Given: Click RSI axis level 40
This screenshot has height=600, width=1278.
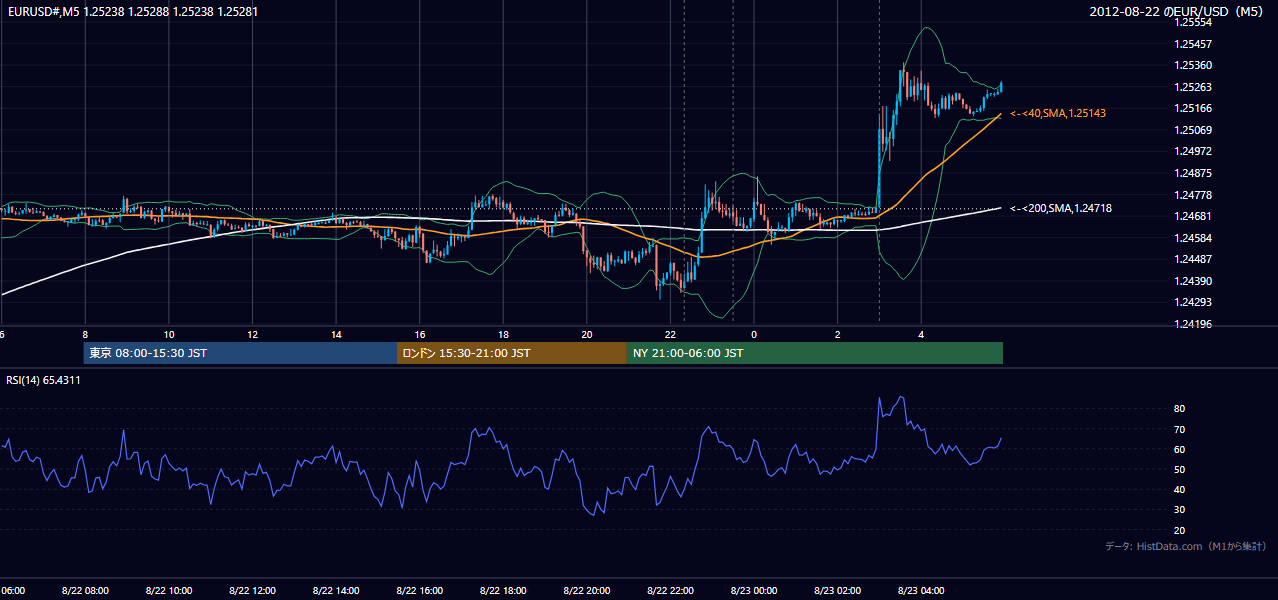Looking at the screenshot, I should coord(1180,489).
